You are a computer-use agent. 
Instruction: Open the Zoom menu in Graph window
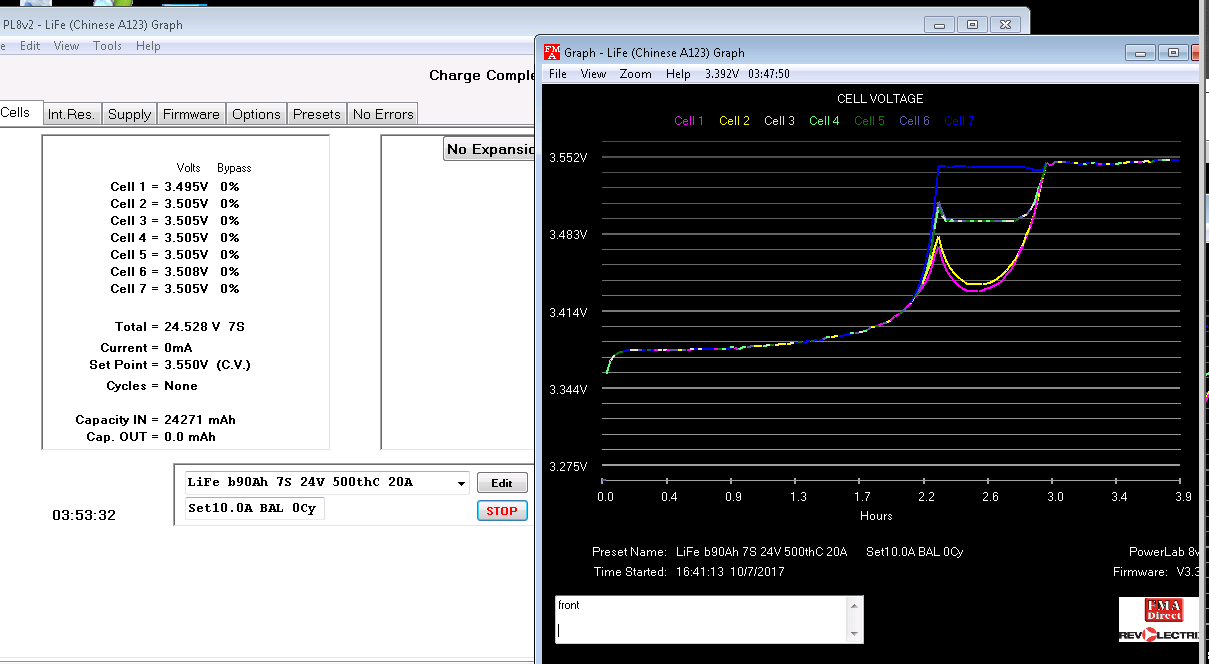[635, 74]
